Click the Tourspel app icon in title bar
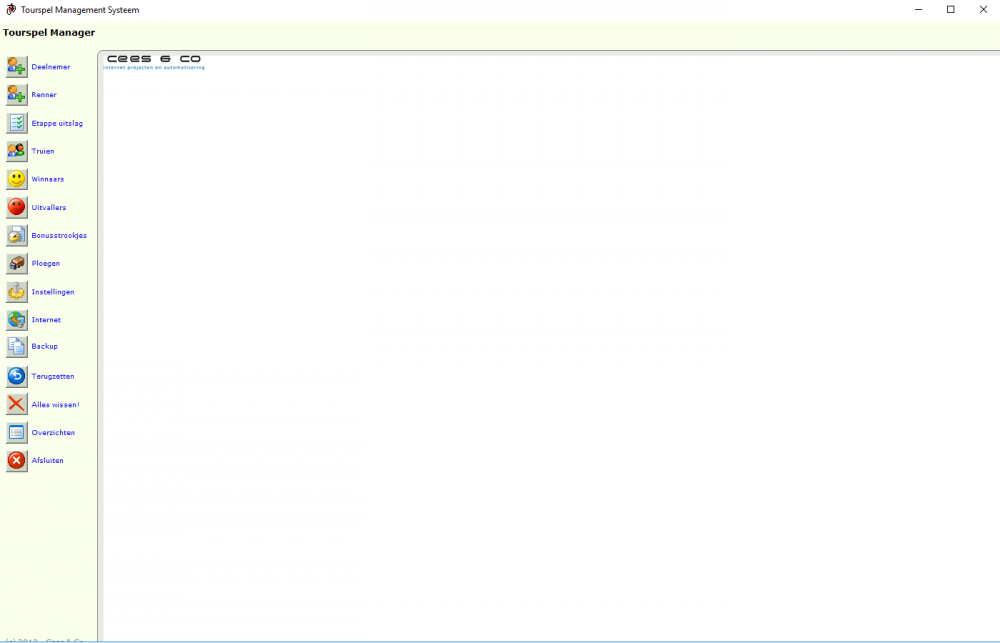Viewport: 1000px width, 643px height. pyautogui.click(x=11, y=10)
